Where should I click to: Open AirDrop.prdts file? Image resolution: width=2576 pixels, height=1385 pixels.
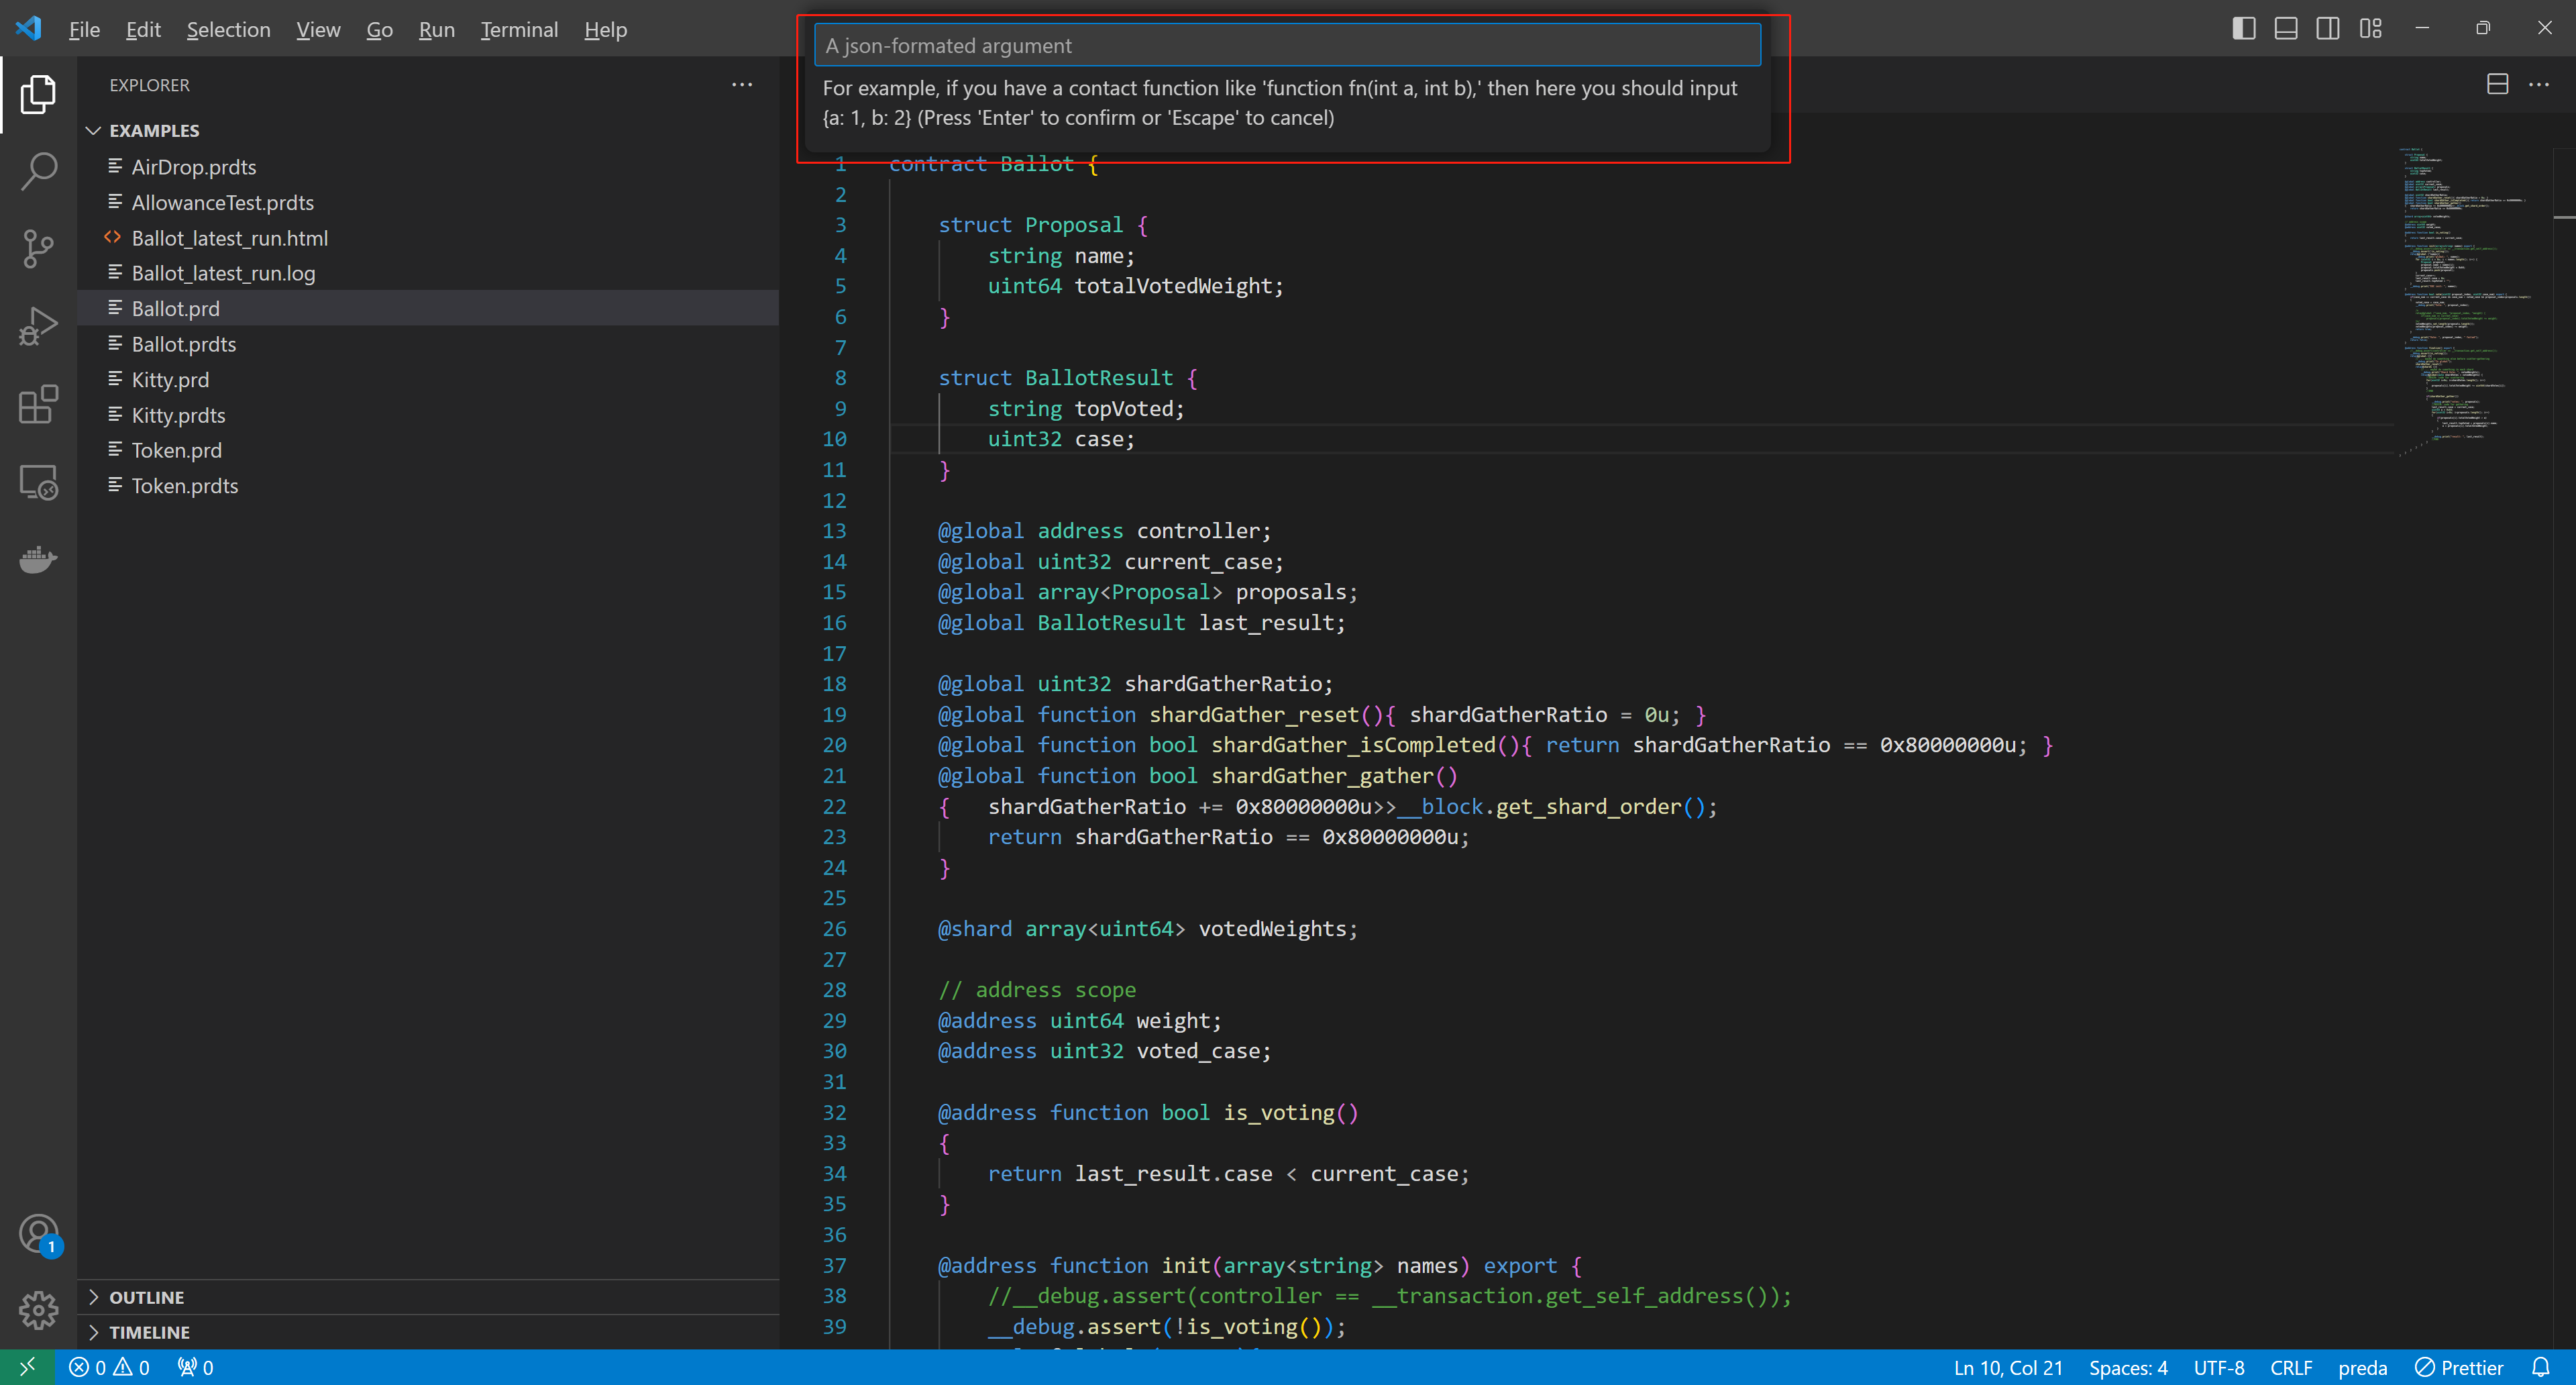(x=428, y=167)
